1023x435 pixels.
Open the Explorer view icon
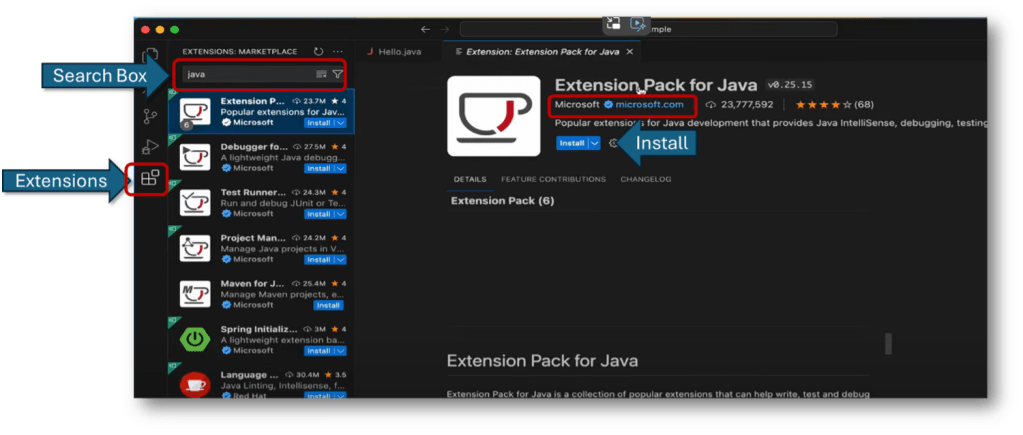pos(150,56)
